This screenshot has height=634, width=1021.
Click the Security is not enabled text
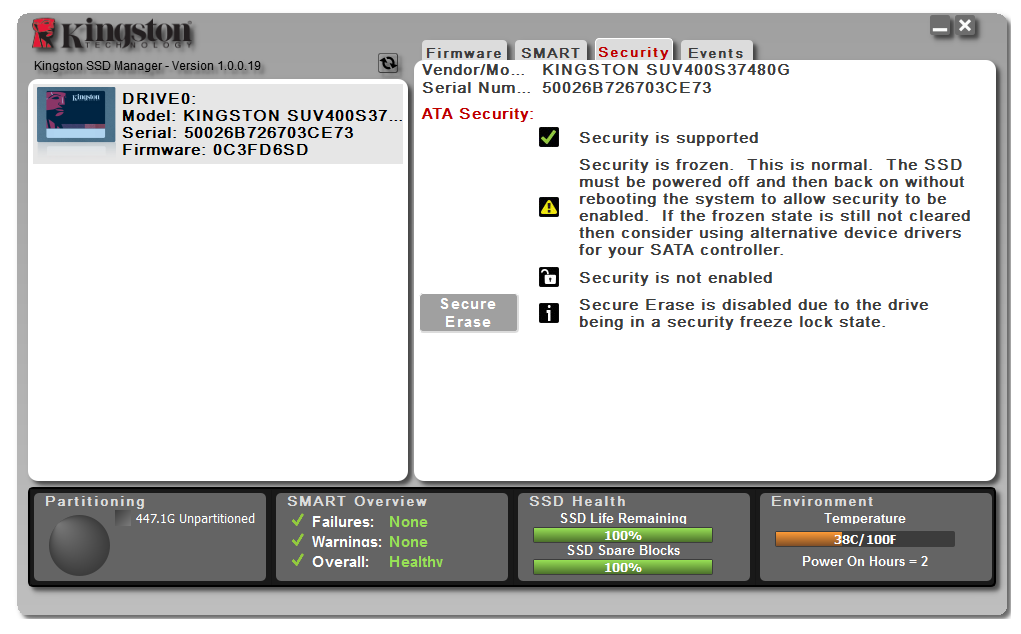point(676,278)
